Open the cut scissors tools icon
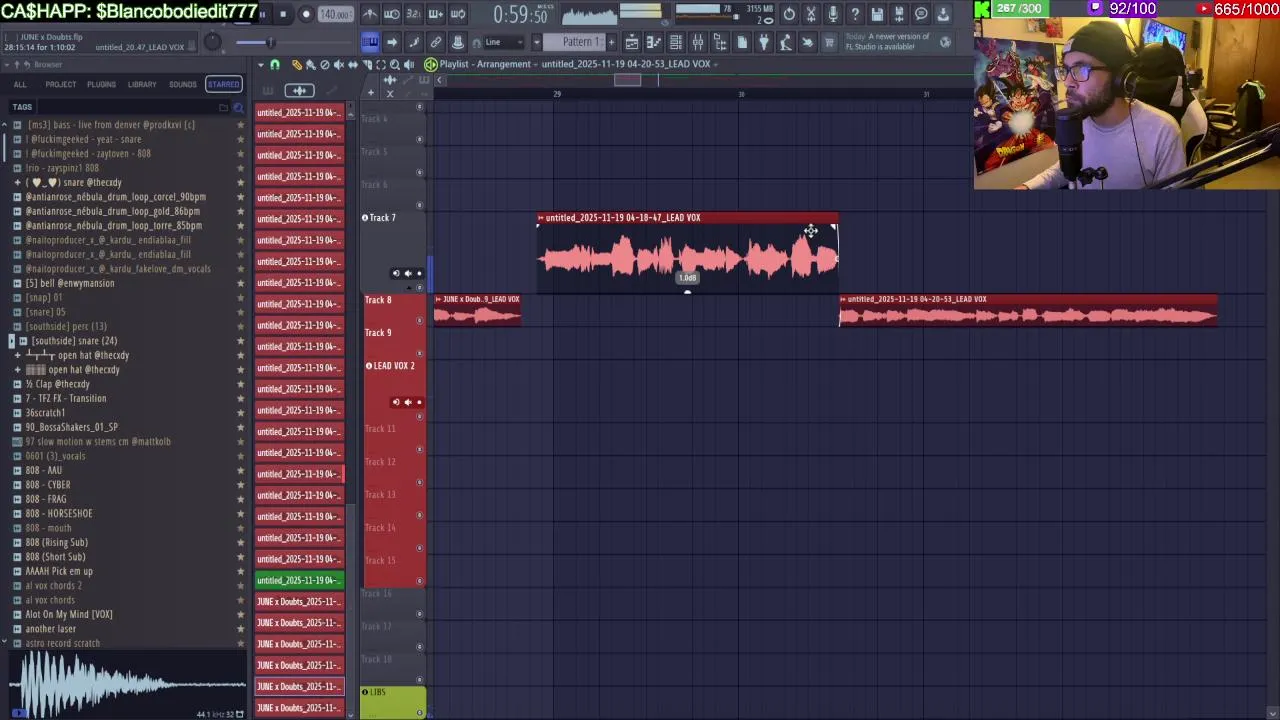 (x=811, y=14)
